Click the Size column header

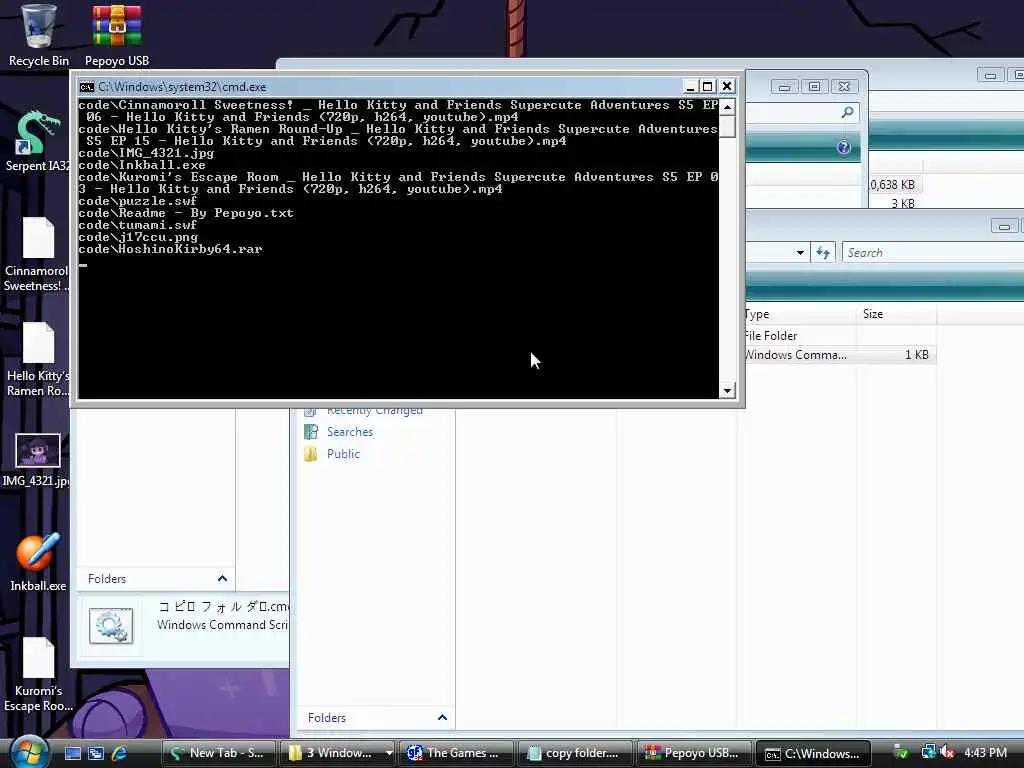coord(897,314)
